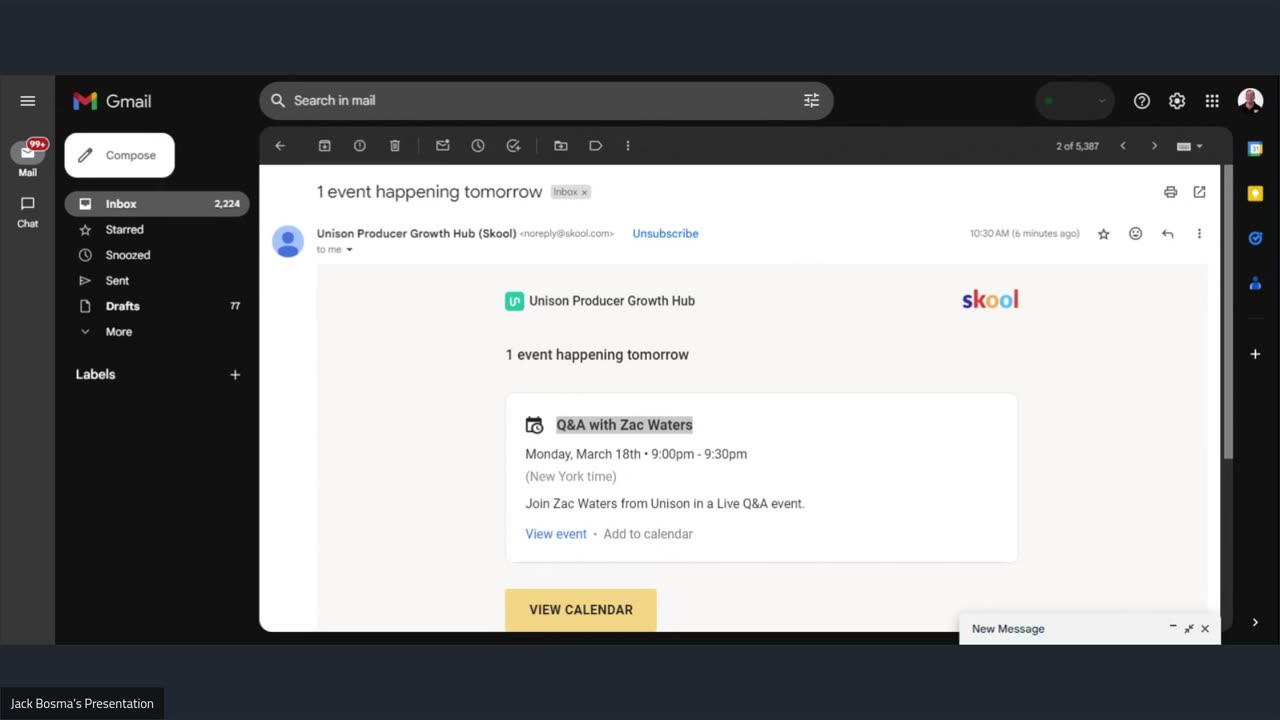Close the New Message window
1280x720 pixels.
[x=1205, y=629]
